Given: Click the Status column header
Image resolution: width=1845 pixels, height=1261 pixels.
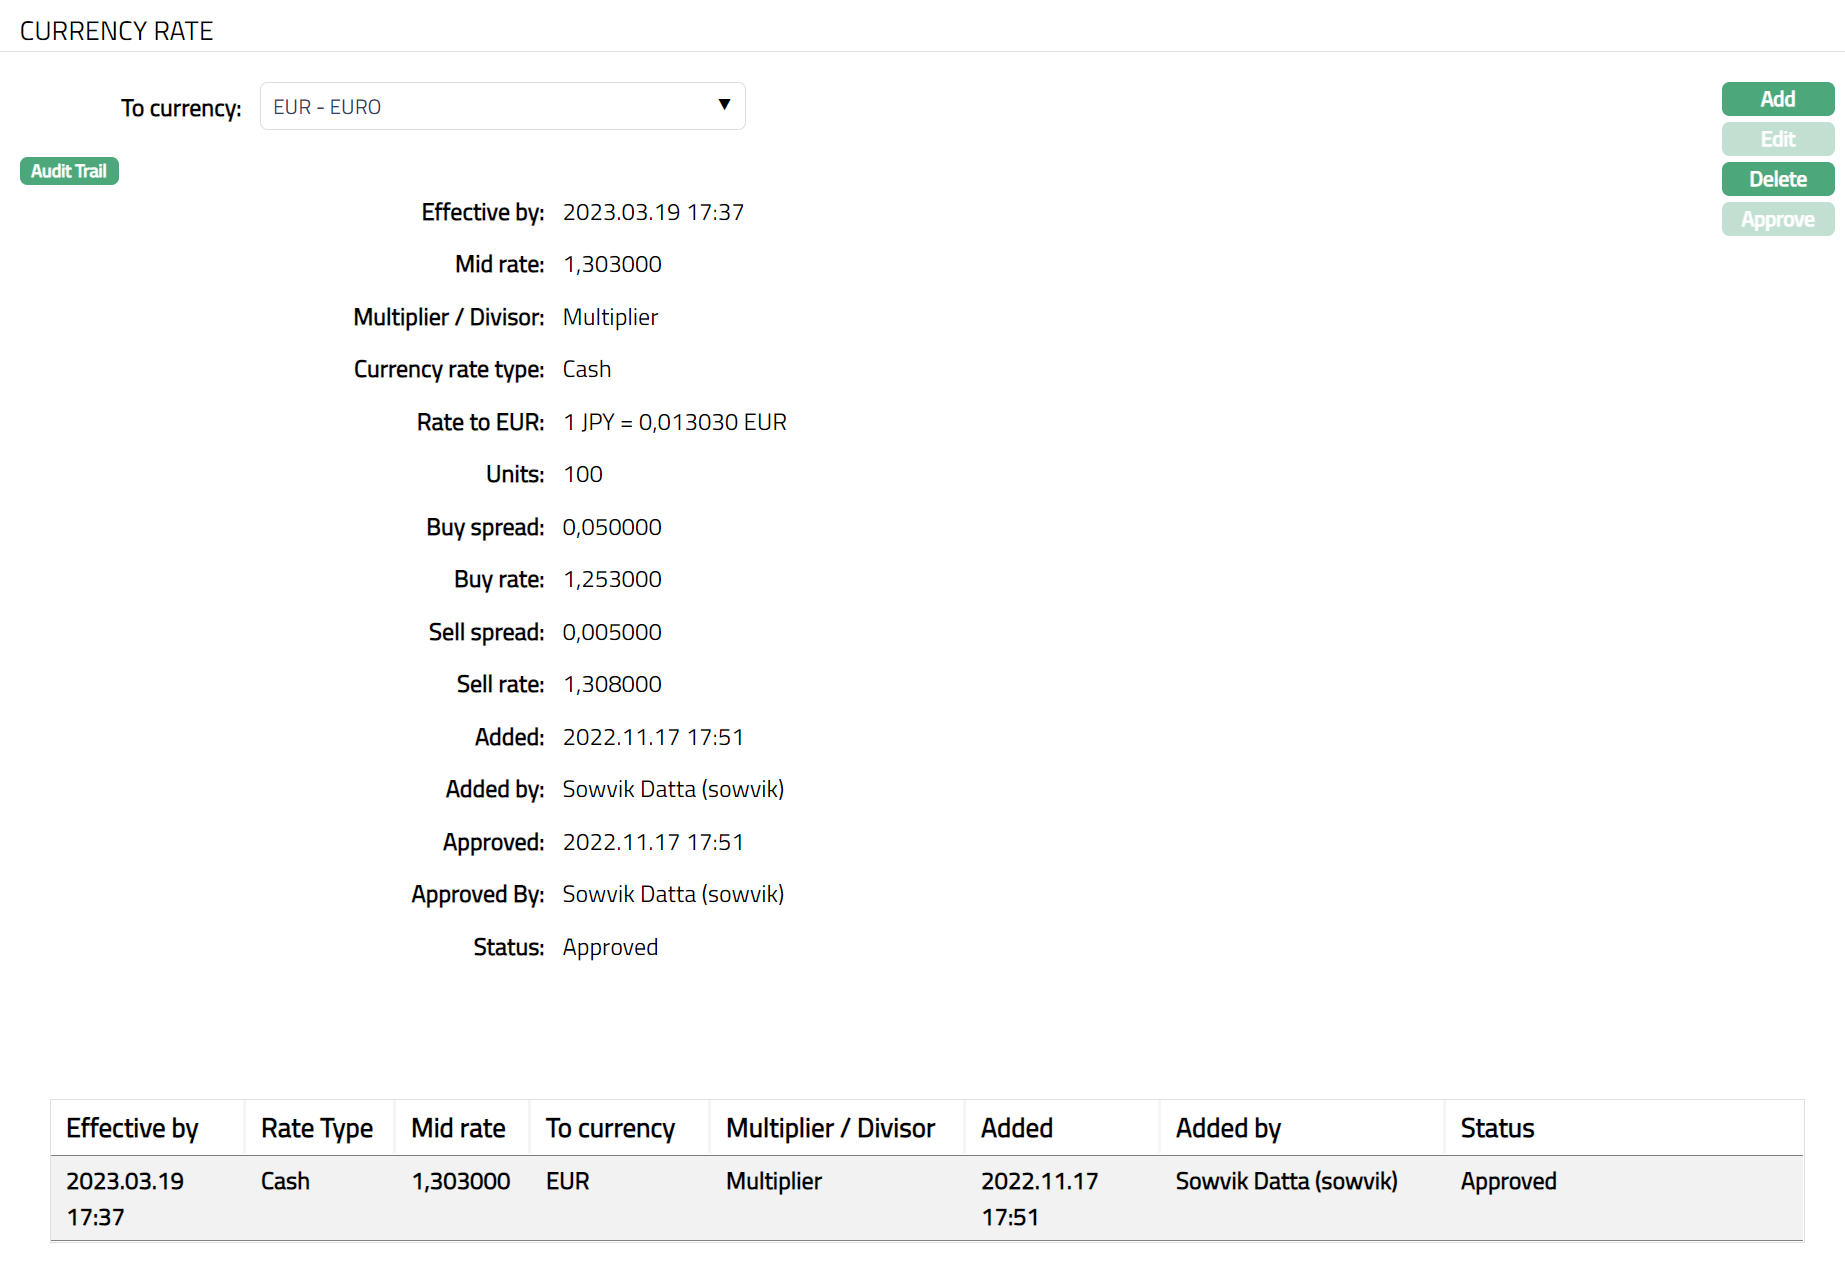Looking at the screenshot, I should click(1497, 1128).
